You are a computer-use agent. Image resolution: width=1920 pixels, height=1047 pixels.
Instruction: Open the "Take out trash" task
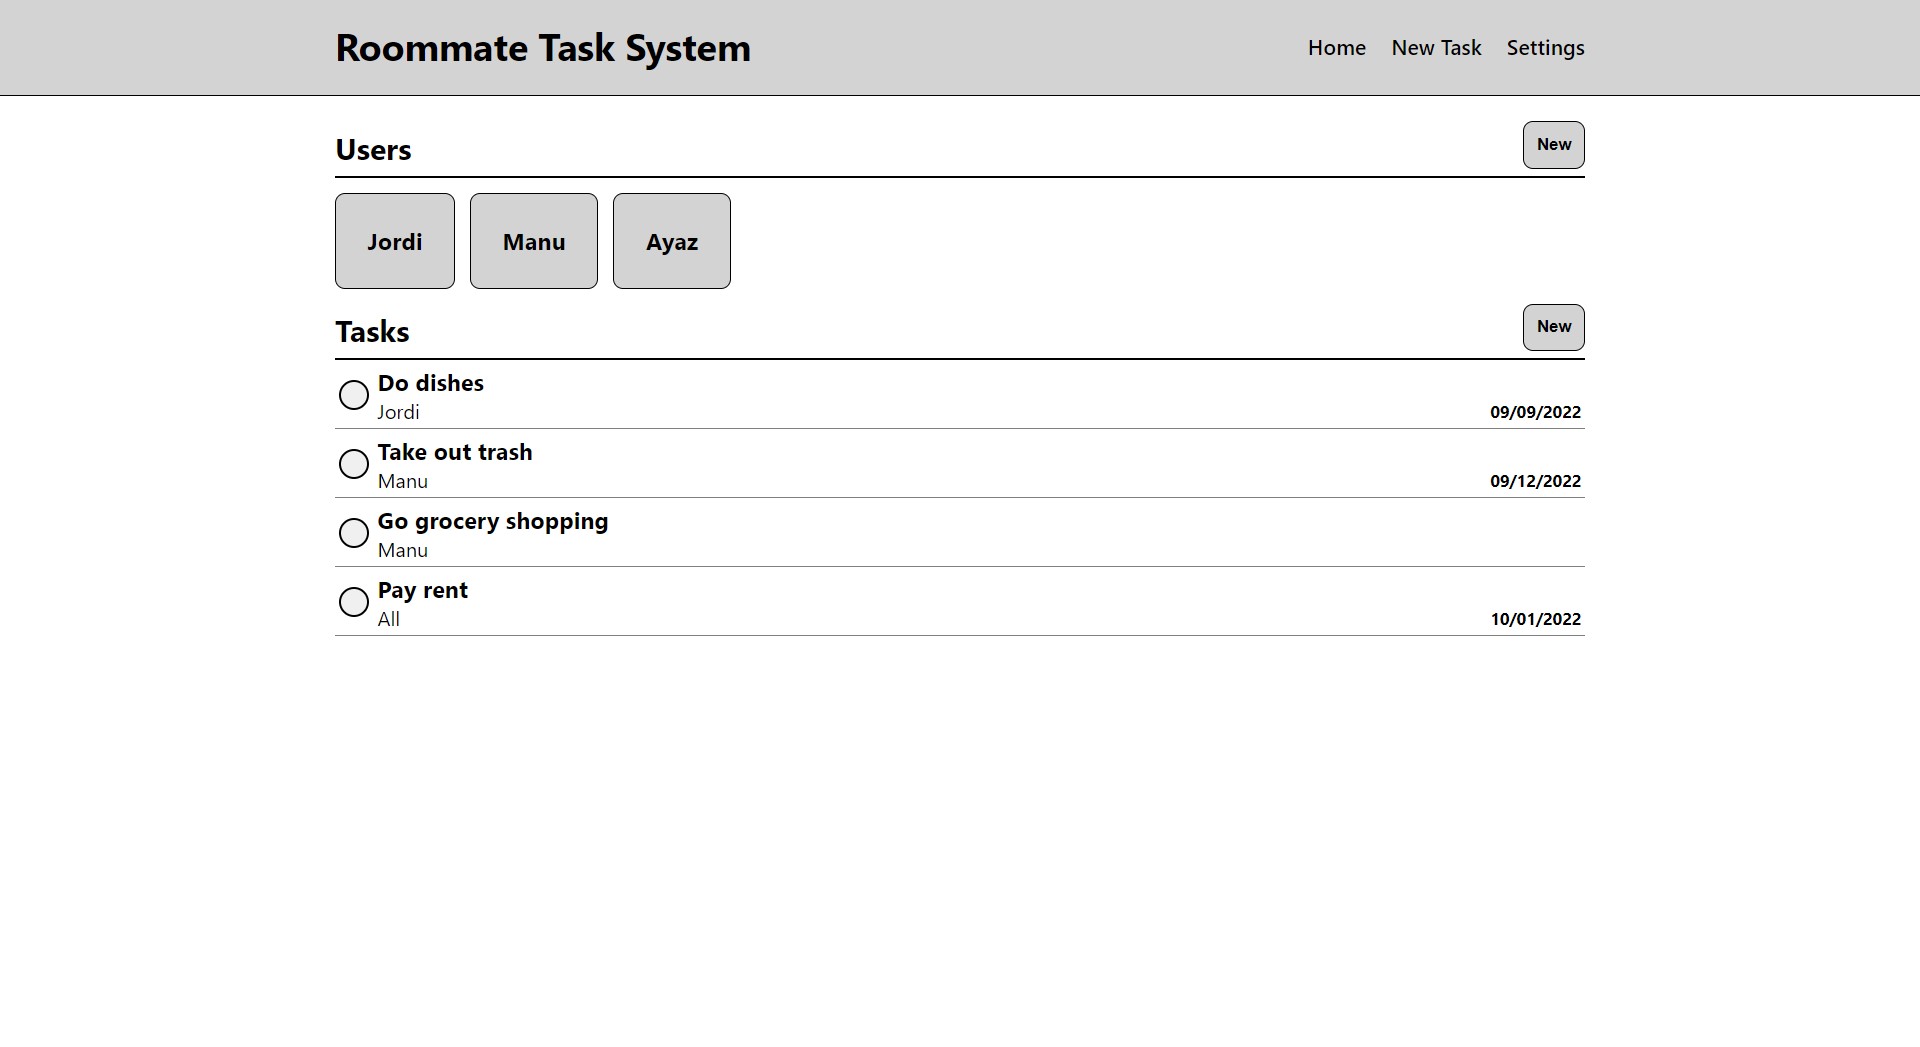point(455,452)
